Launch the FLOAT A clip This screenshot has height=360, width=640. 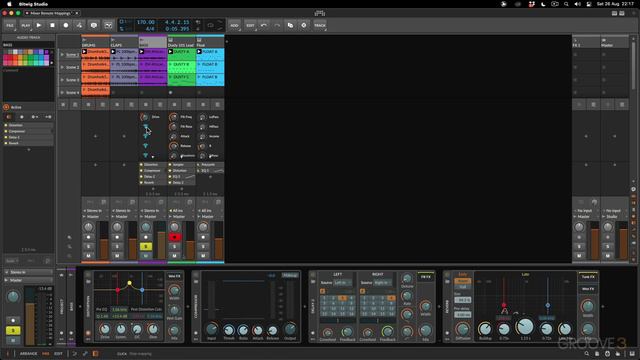pyautogui.click(x=199, y=52)
